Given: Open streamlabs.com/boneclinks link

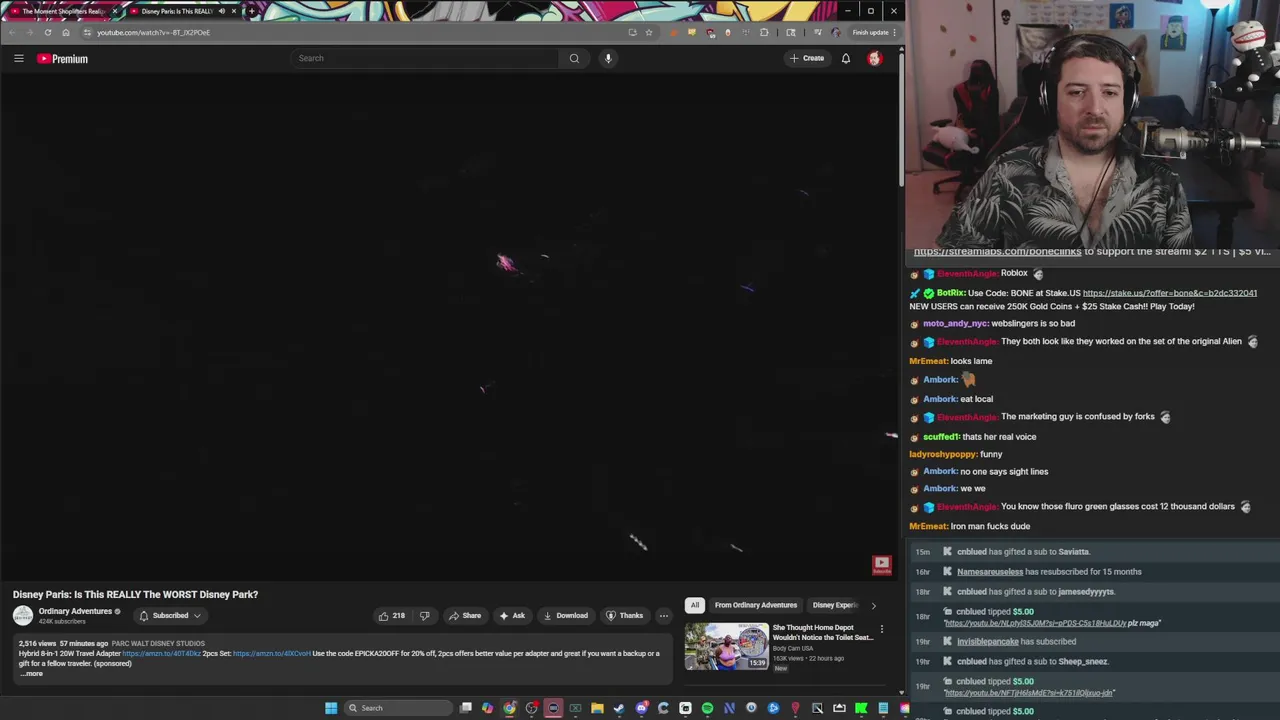Looking at the screenshot, I should (997, 252).
